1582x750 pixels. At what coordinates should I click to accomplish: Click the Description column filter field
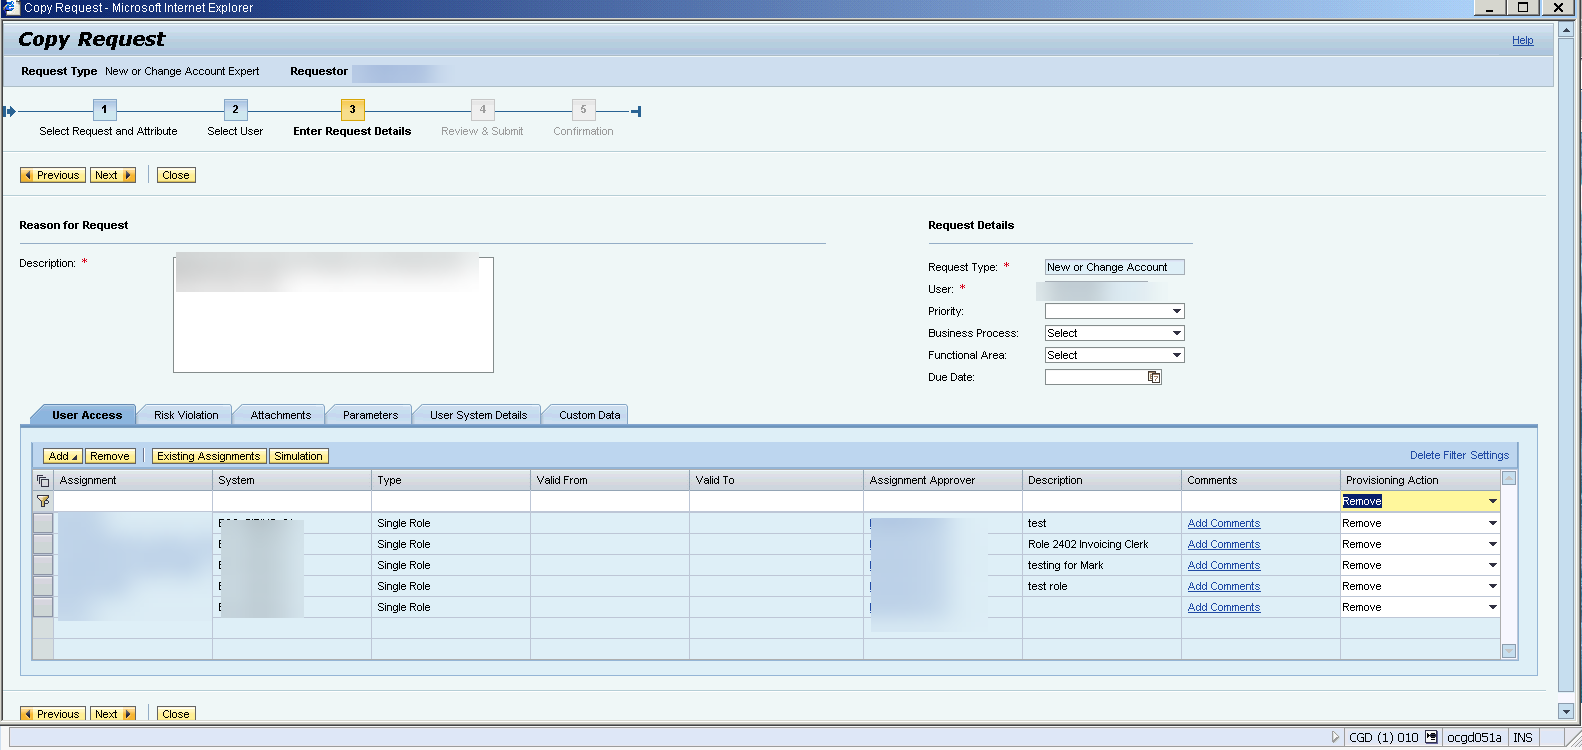(1102, 501)
